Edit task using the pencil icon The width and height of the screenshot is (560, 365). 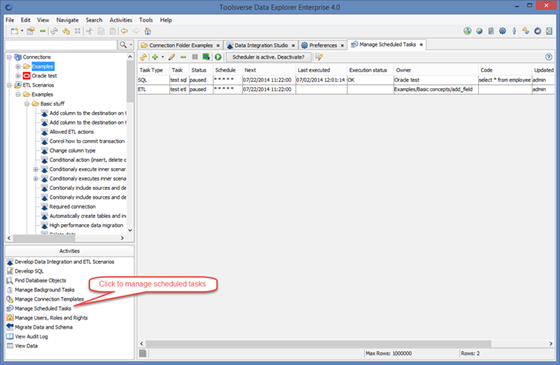pyautogui.click(x=172, y=57)
